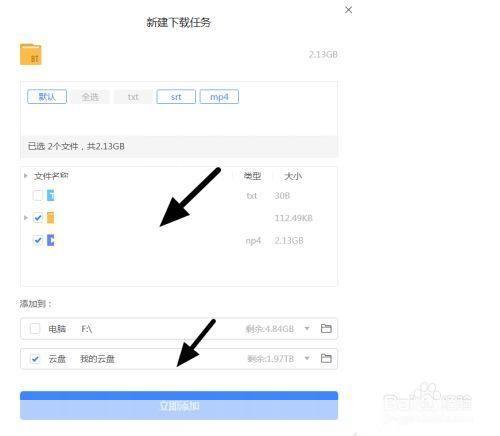Viewport: 500px width, 436px height.
Task: Click the txt file icon
Action: (x=50, y=195)
